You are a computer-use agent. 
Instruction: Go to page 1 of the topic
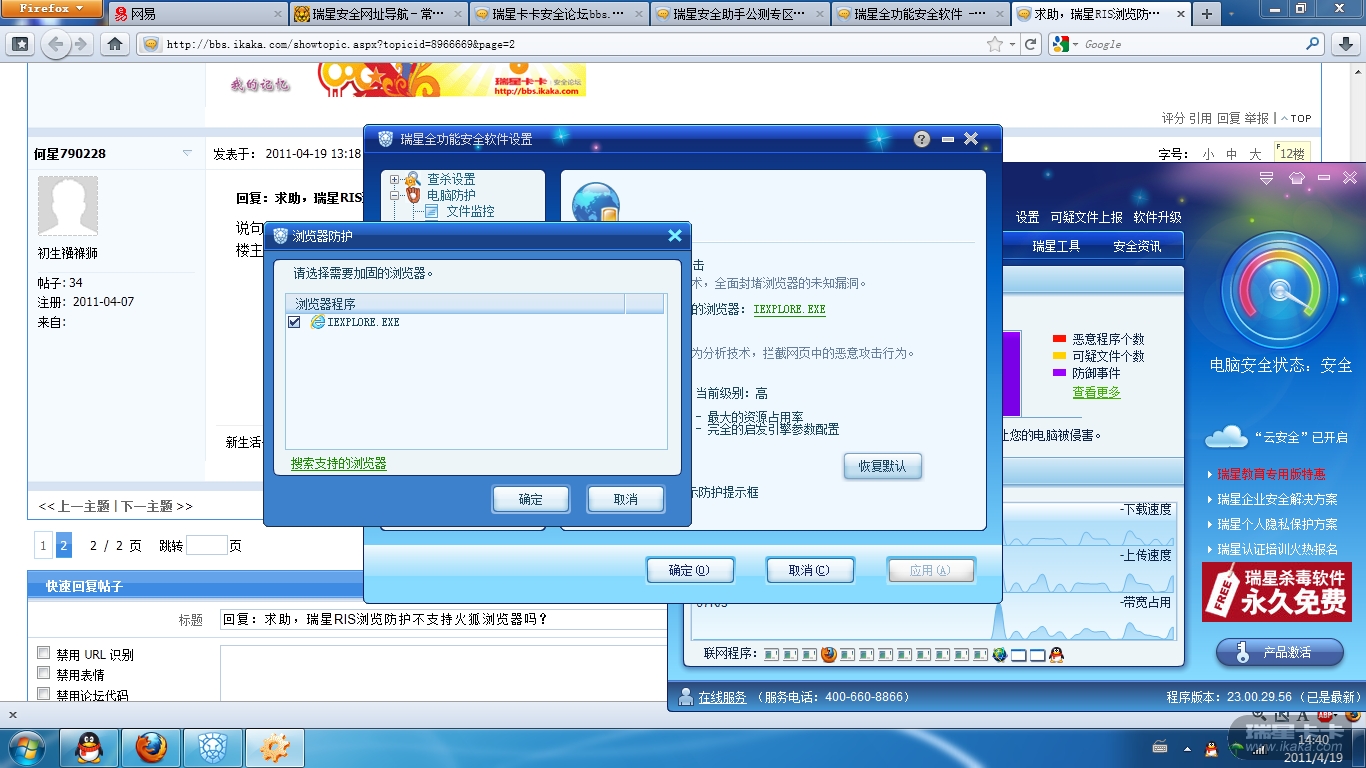pos(43,546)
